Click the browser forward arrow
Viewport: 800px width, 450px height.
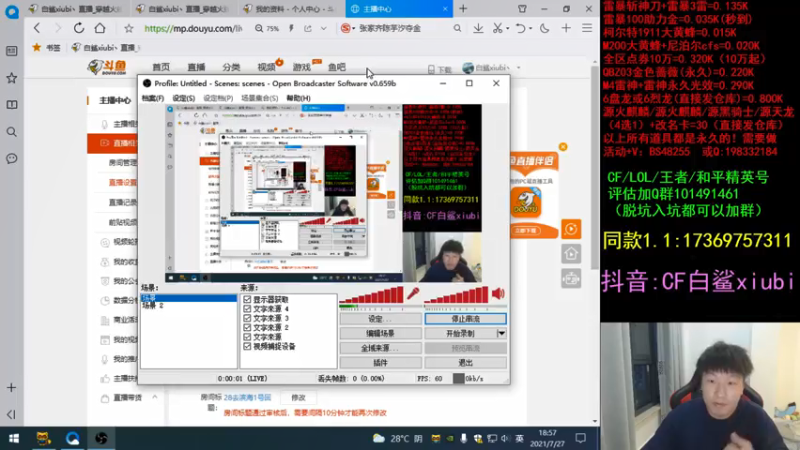(x=58, y=29)
